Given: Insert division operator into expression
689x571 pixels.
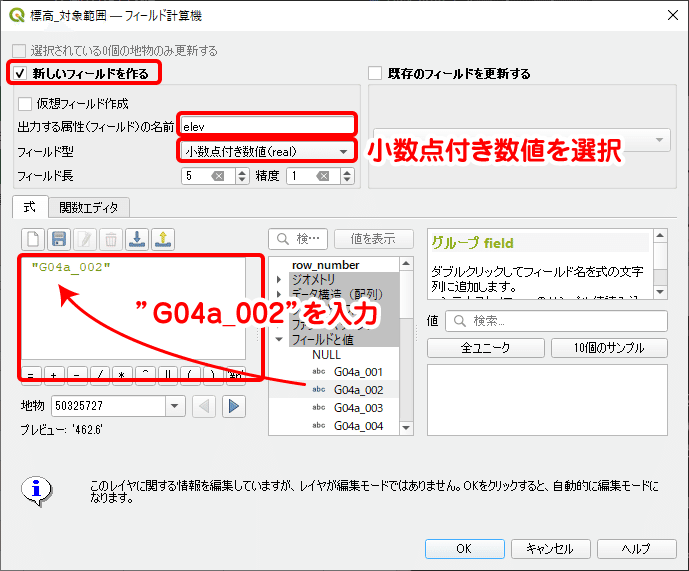Looking at the screenshot, I should tap(100, 376).
